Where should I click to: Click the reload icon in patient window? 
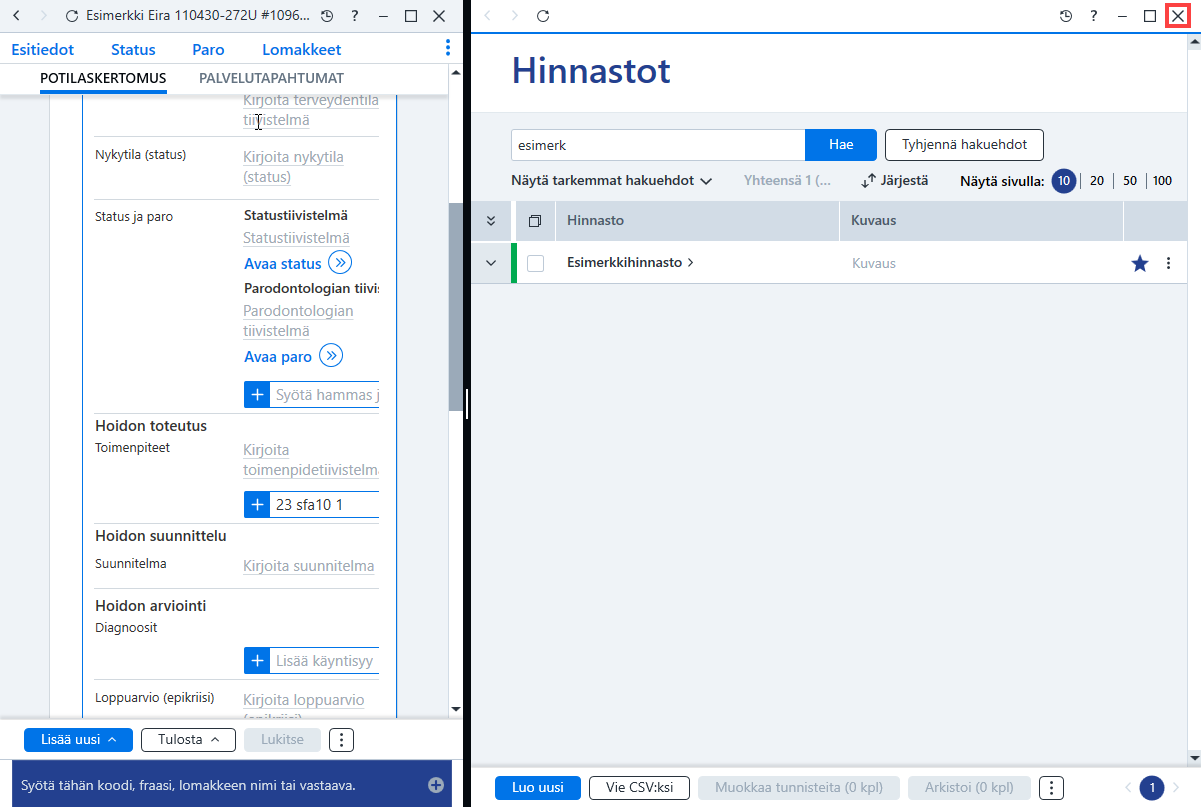tap(72, 17)
